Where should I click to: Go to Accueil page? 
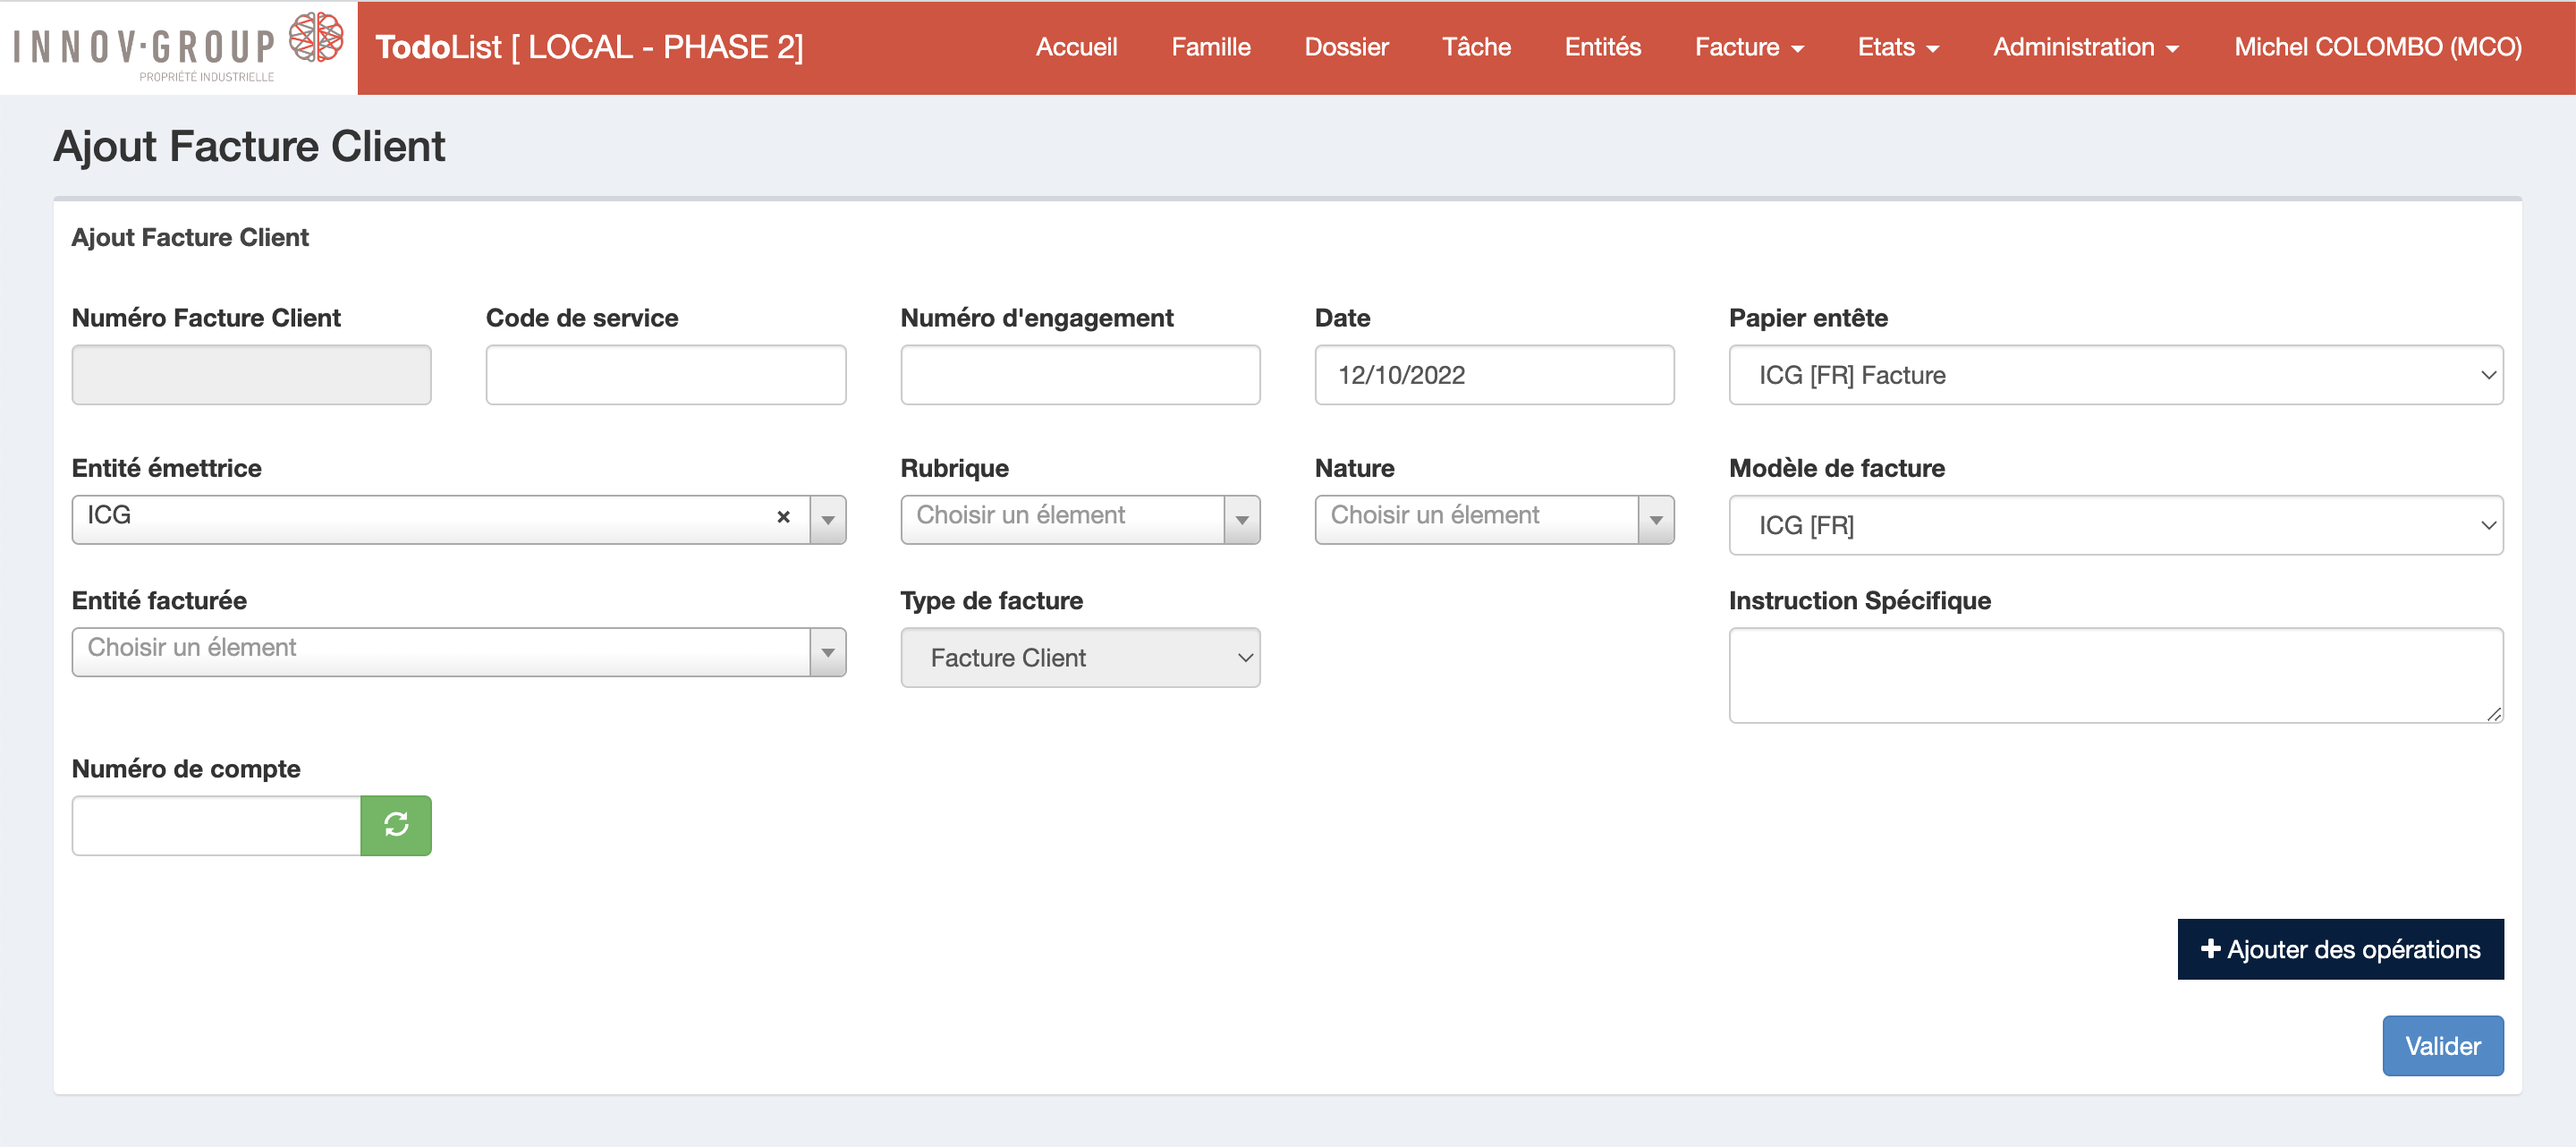(x=1076, y=47)
